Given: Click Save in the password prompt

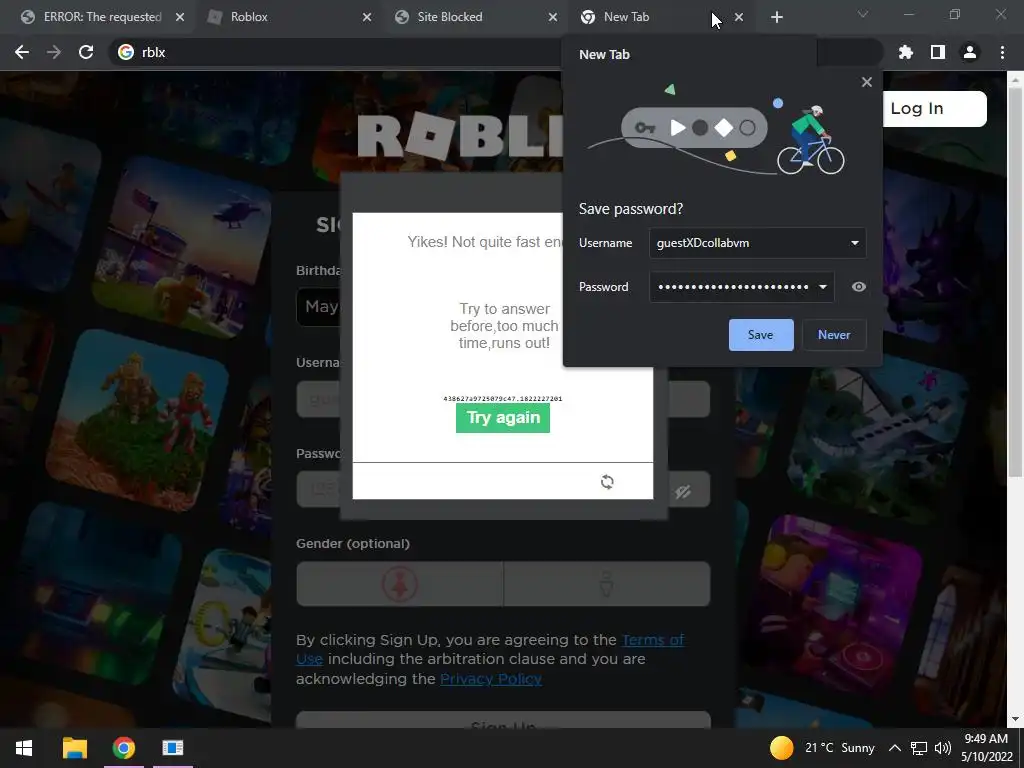Looking at the screenshot, I should [761, 334].
